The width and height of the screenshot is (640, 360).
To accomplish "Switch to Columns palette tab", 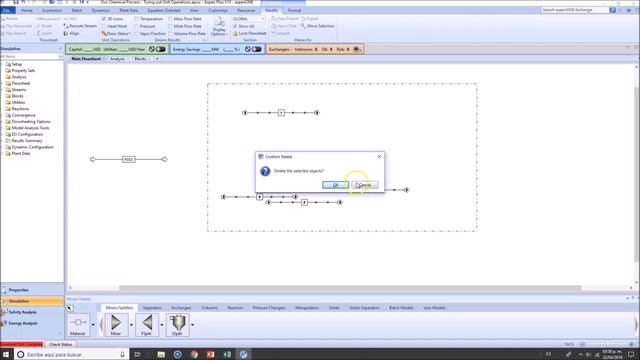I will (x=209, y=308).
